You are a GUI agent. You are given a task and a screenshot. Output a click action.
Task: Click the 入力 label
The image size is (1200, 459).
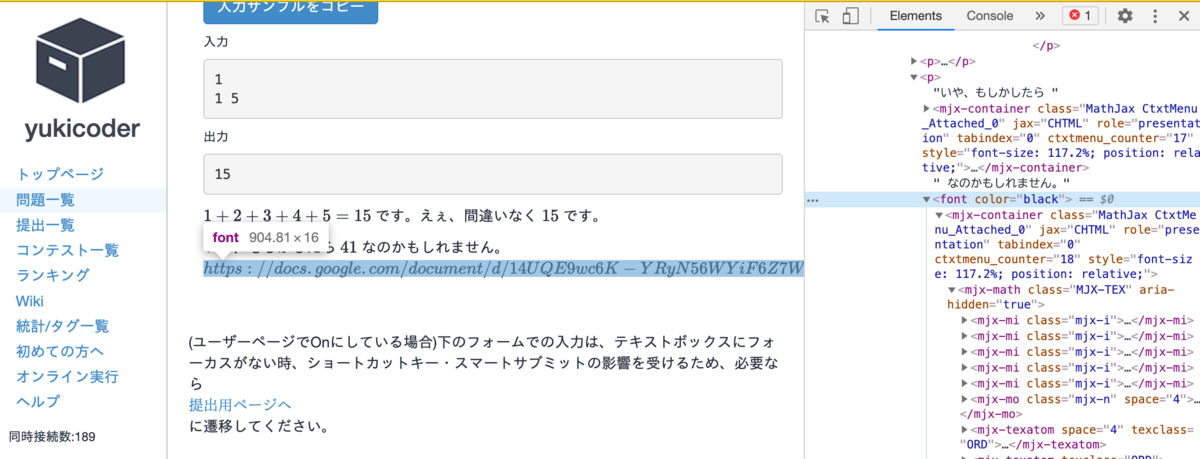(216, 42)
